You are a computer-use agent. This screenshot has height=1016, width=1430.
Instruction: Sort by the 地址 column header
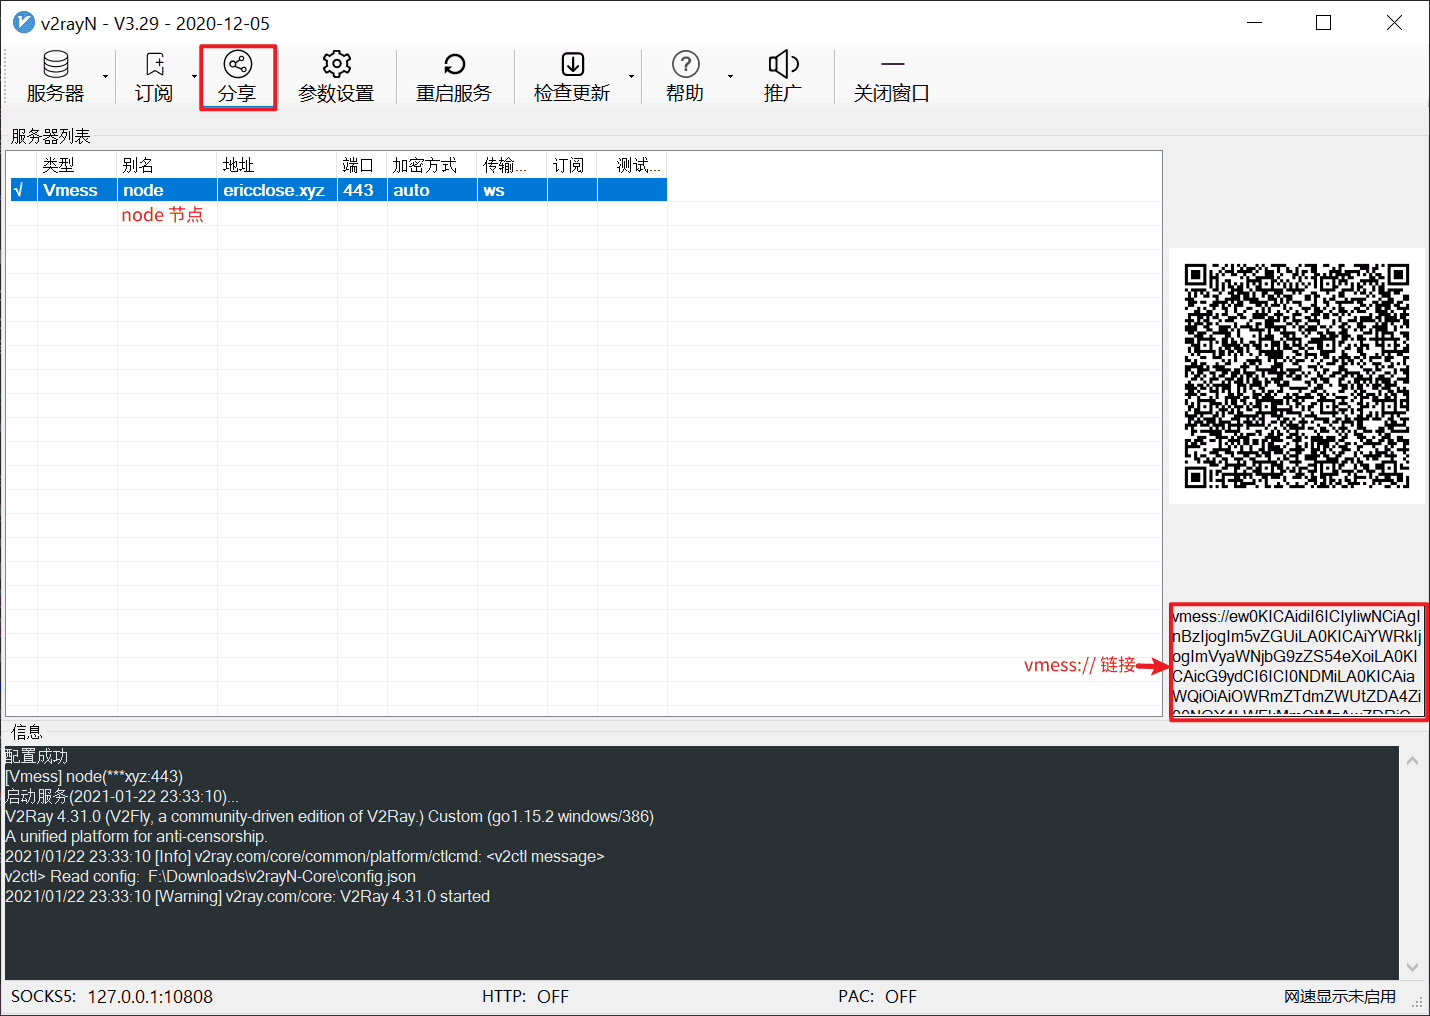277,165
